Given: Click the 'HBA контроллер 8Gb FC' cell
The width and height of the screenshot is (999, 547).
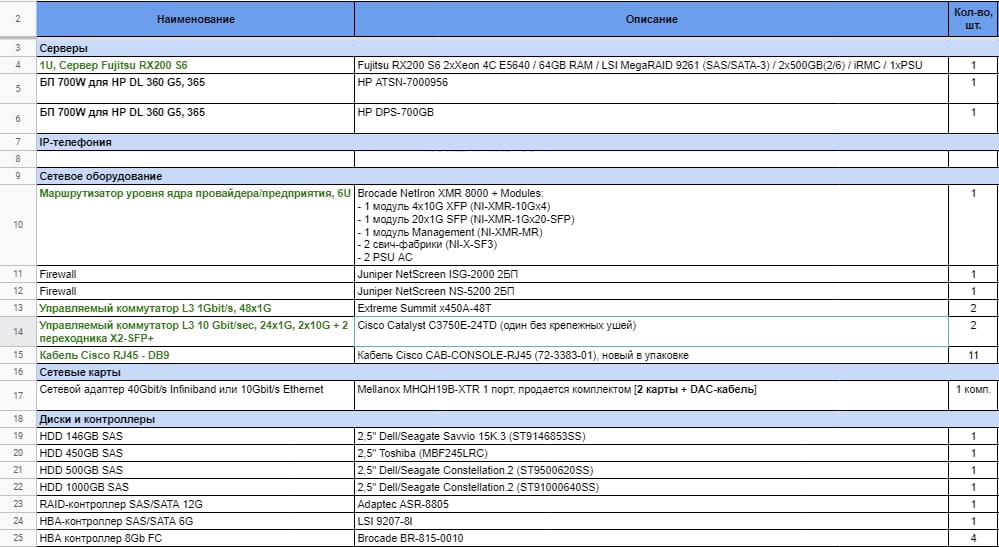Looking at the screenshot, I should pos(196,538).
